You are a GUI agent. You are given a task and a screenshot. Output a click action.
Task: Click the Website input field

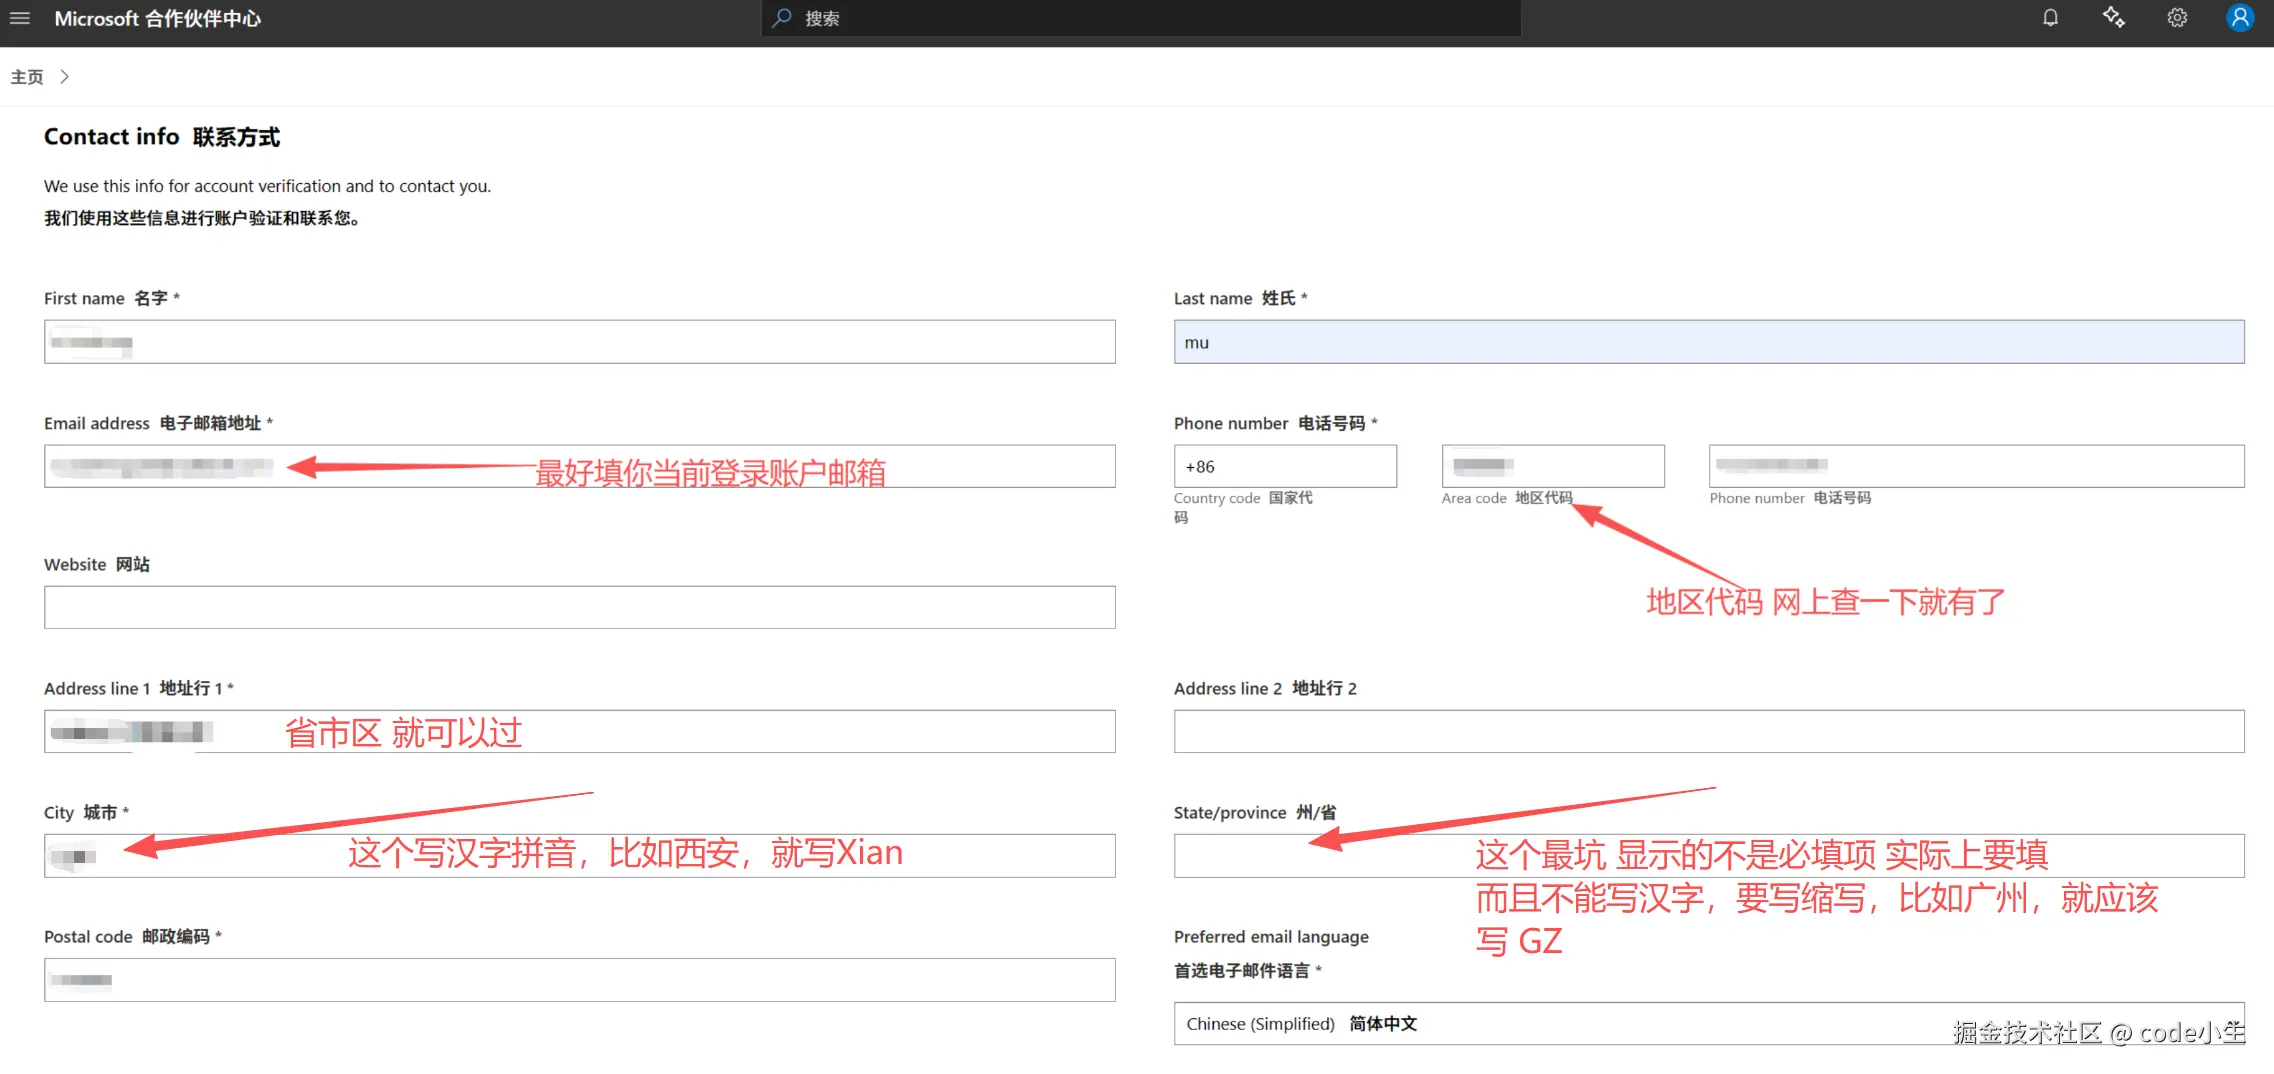tap(580, 607)
